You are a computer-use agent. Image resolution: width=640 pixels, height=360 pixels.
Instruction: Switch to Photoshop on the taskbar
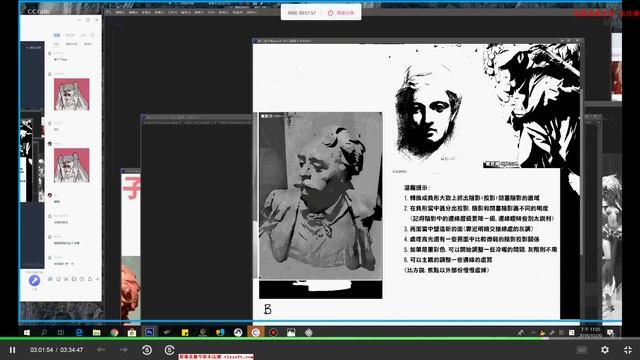click(x=149, y=332)
